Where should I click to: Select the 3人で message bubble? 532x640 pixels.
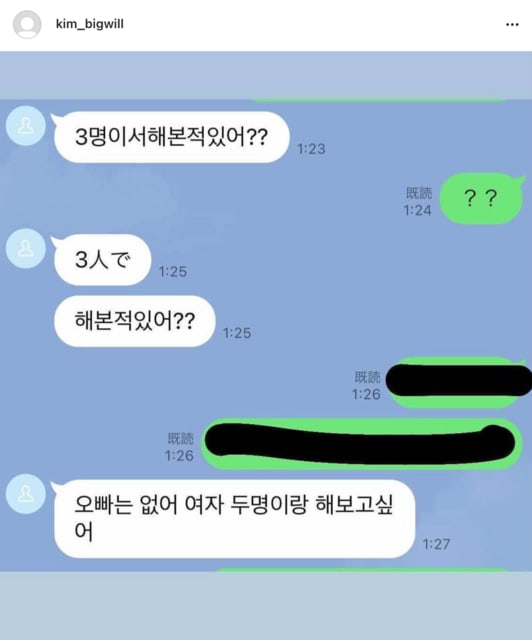tap(101, 260)
